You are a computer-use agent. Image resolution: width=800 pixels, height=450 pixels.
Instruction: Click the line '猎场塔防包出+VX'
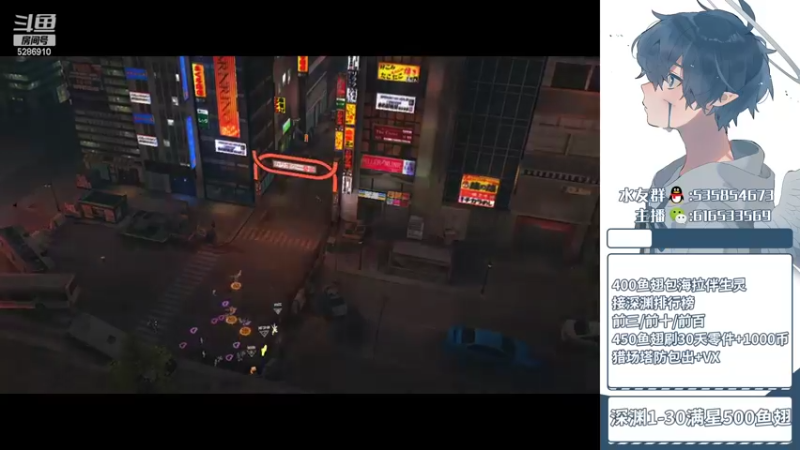(666, 357)
